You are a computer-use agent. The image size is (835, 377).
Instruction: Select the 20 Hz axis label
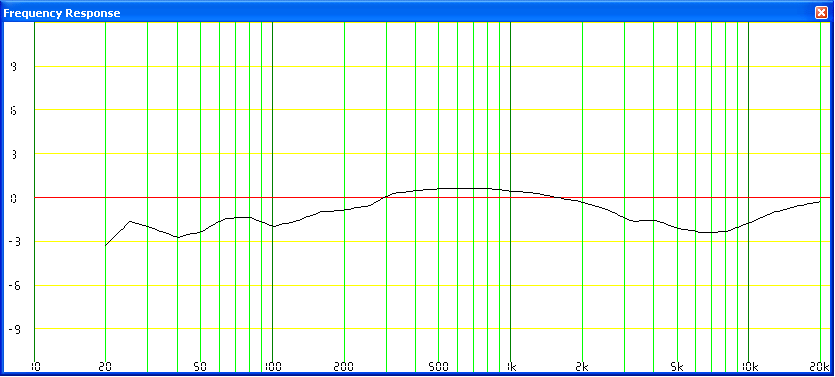[105, 366]
